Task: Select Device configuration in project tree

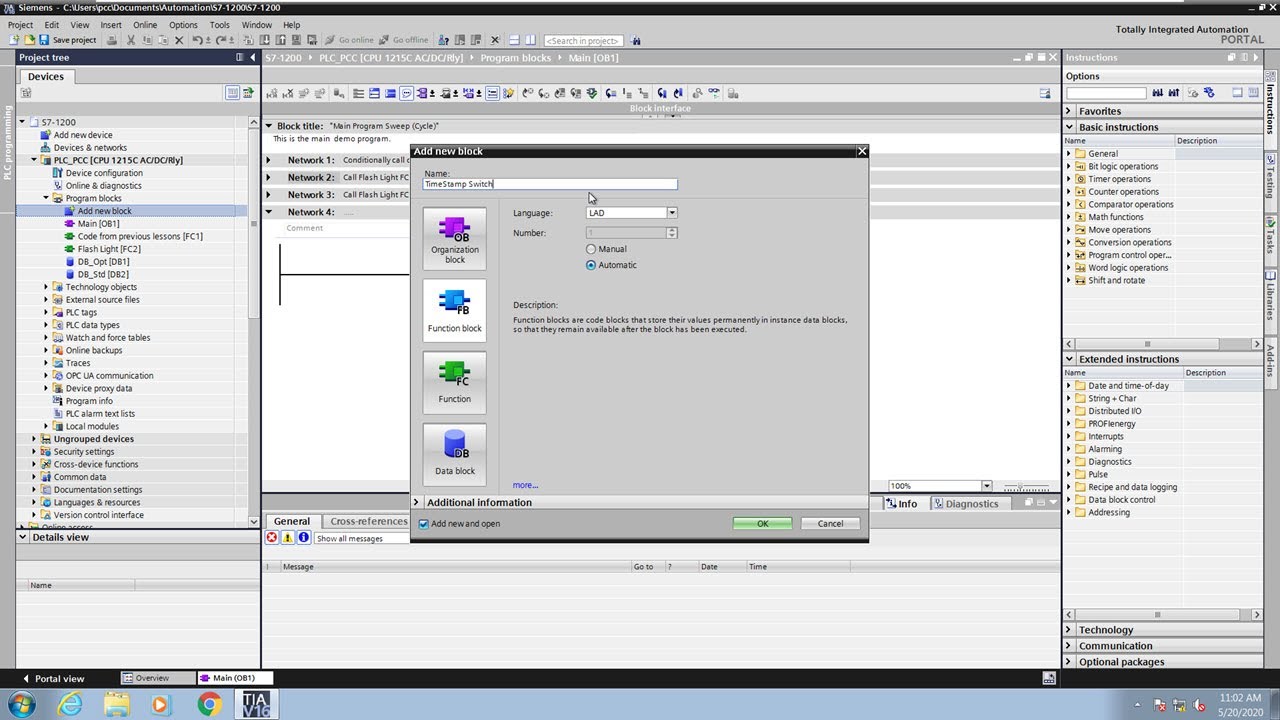Action: click(104, 173)
